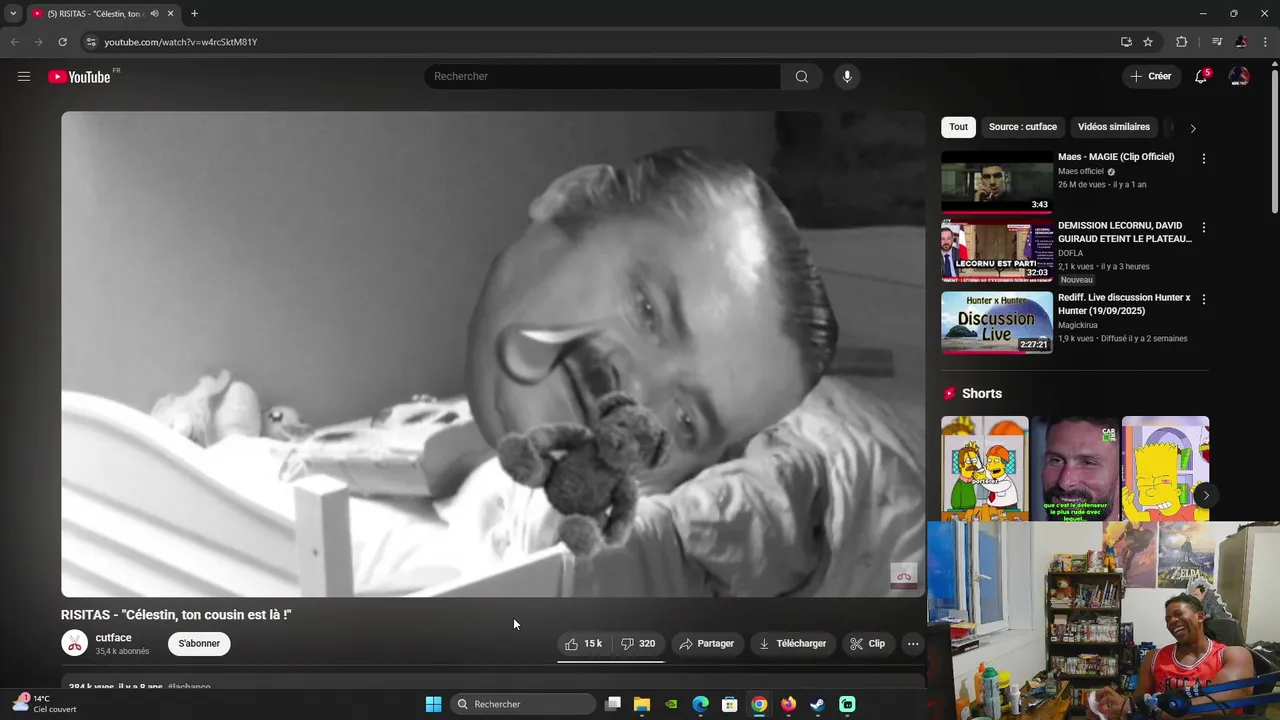This screenshot has width=1280, height=720.
Task: Open the Chrome profile avatar
Action: 1241,42
